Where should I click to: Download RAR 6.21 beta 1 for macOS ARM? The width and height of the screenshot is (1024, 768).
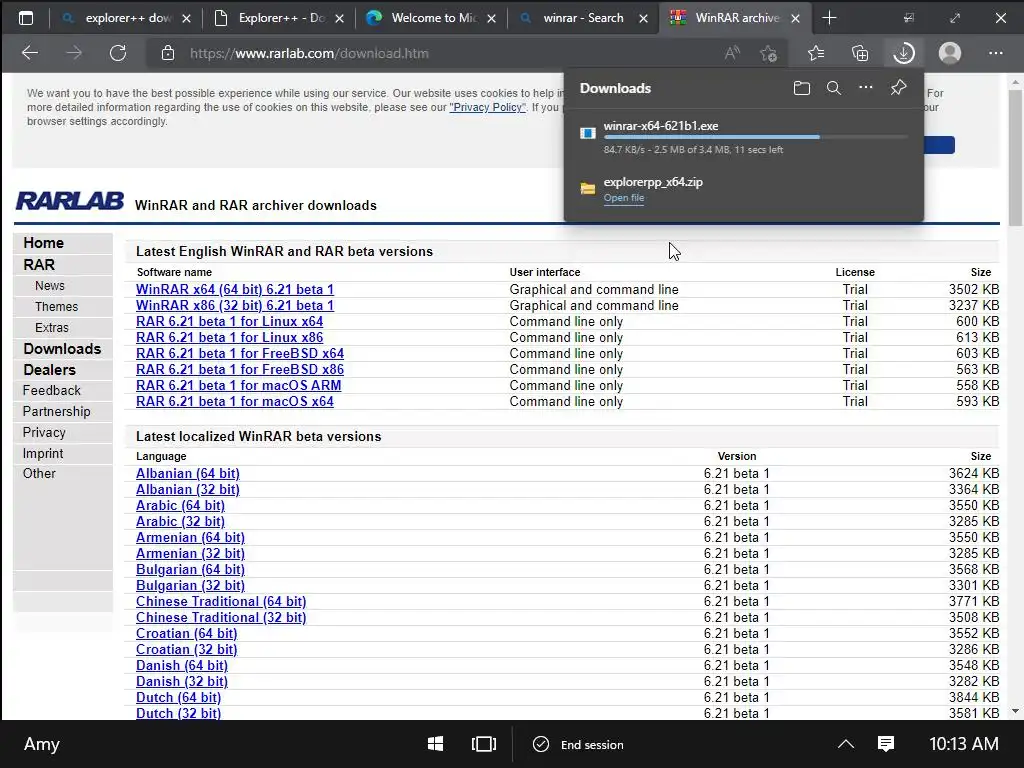pyautogui.click(x=238, y=385)
